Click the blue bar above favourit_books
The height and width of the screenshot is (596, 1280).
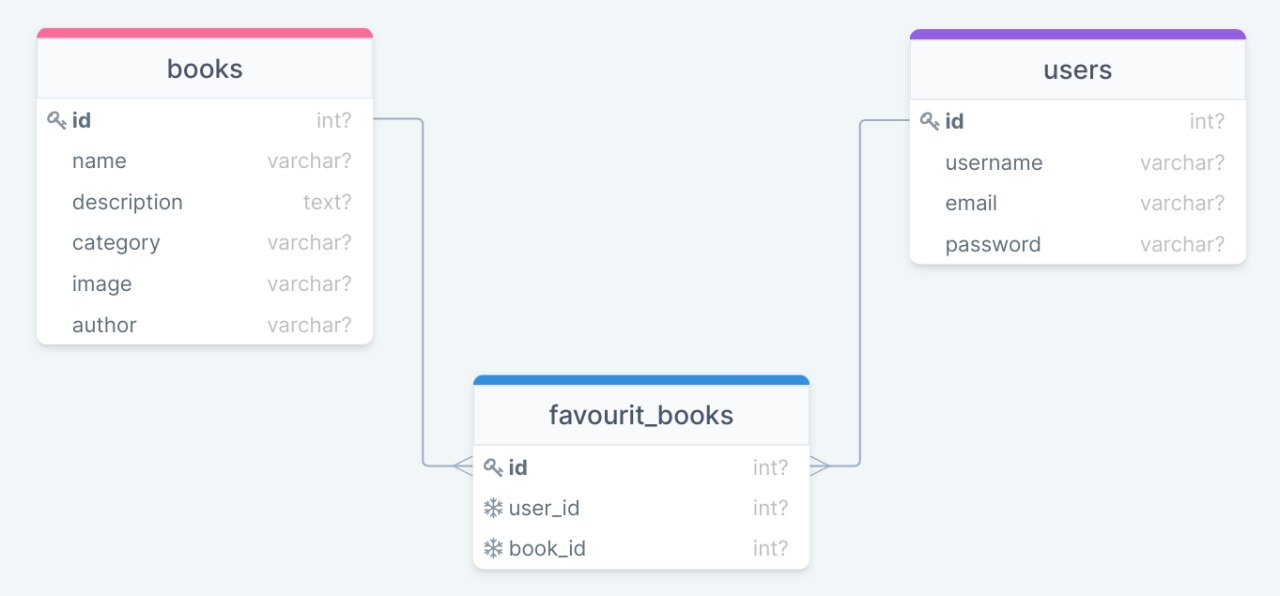(x=641, y=380)
